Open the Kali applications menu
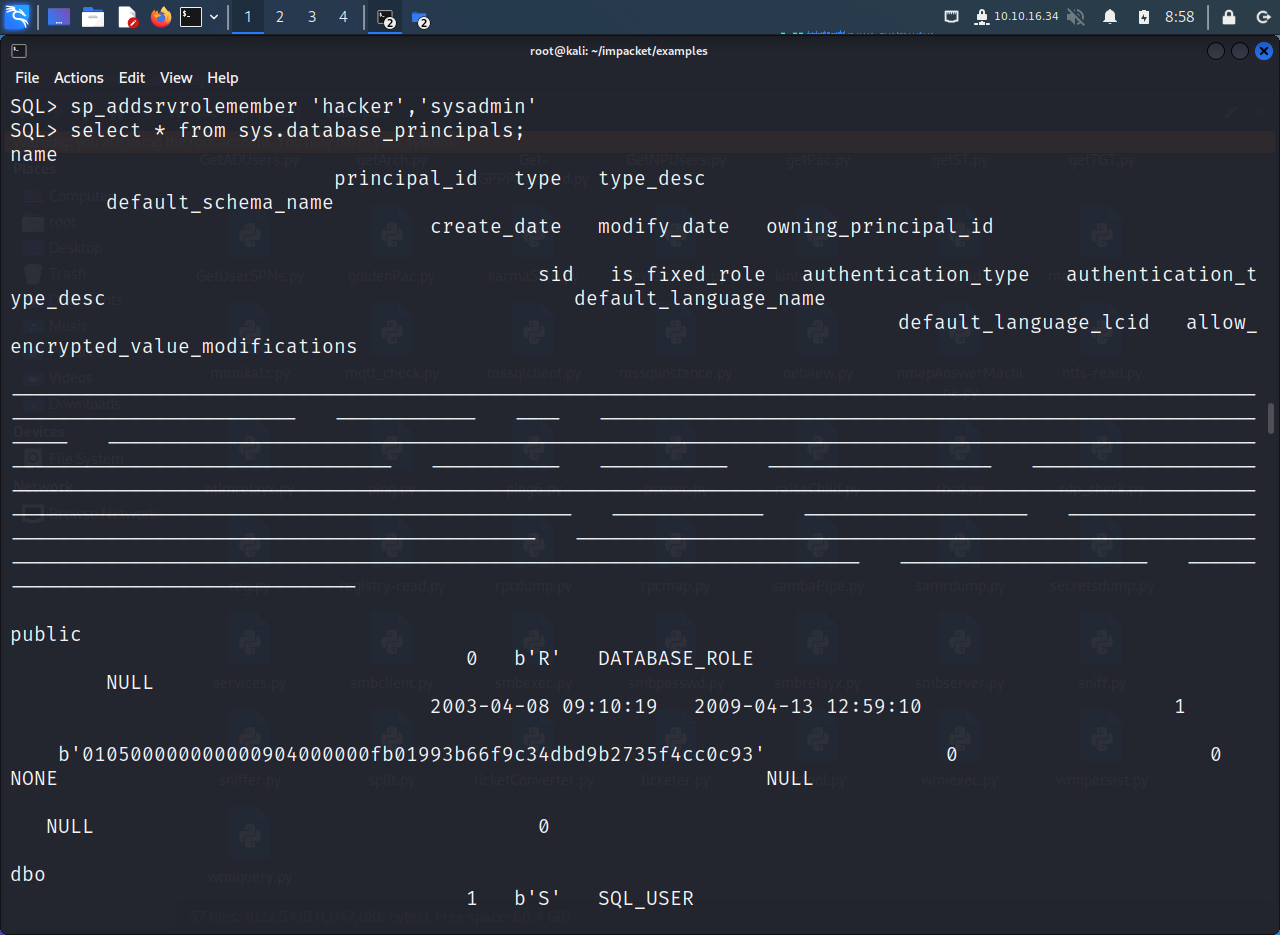This screenshot has width=1280, height=935. (x=17, y=17)
